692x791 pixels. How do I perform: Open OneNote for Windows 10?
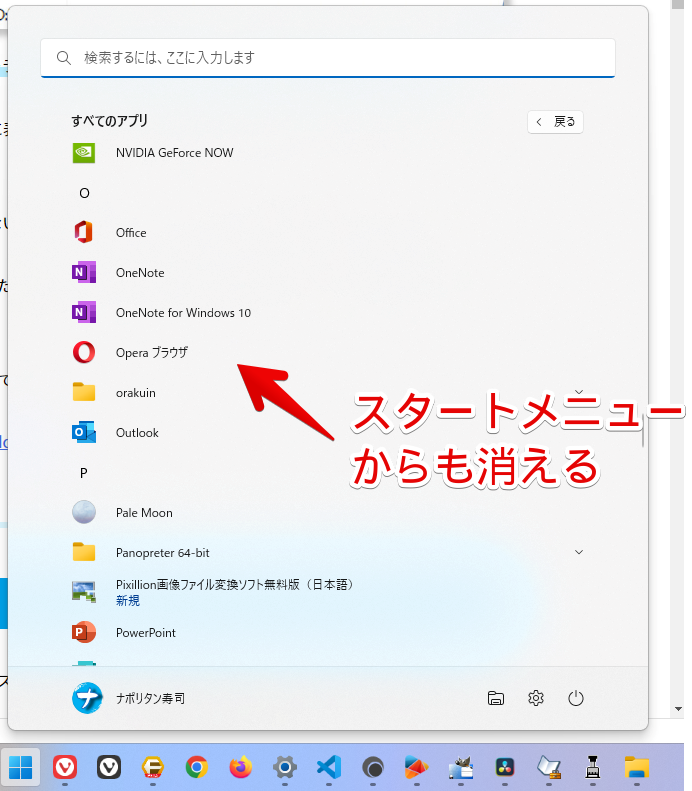point(328,313)
